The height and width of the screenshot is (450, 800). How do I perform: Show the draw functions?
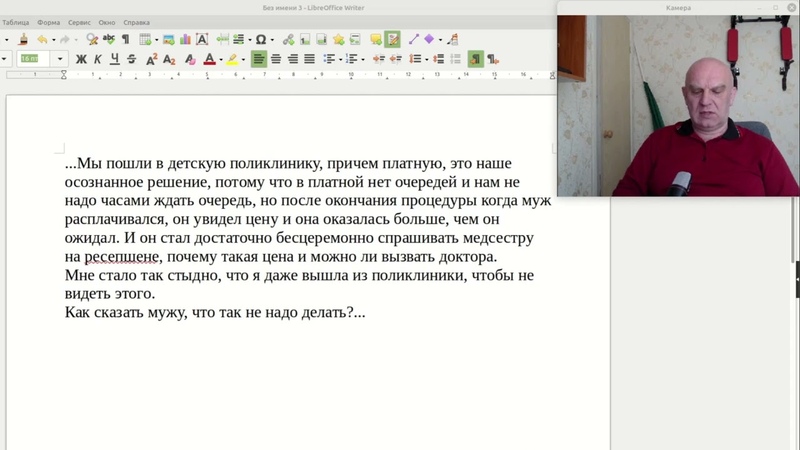[453, 39]
